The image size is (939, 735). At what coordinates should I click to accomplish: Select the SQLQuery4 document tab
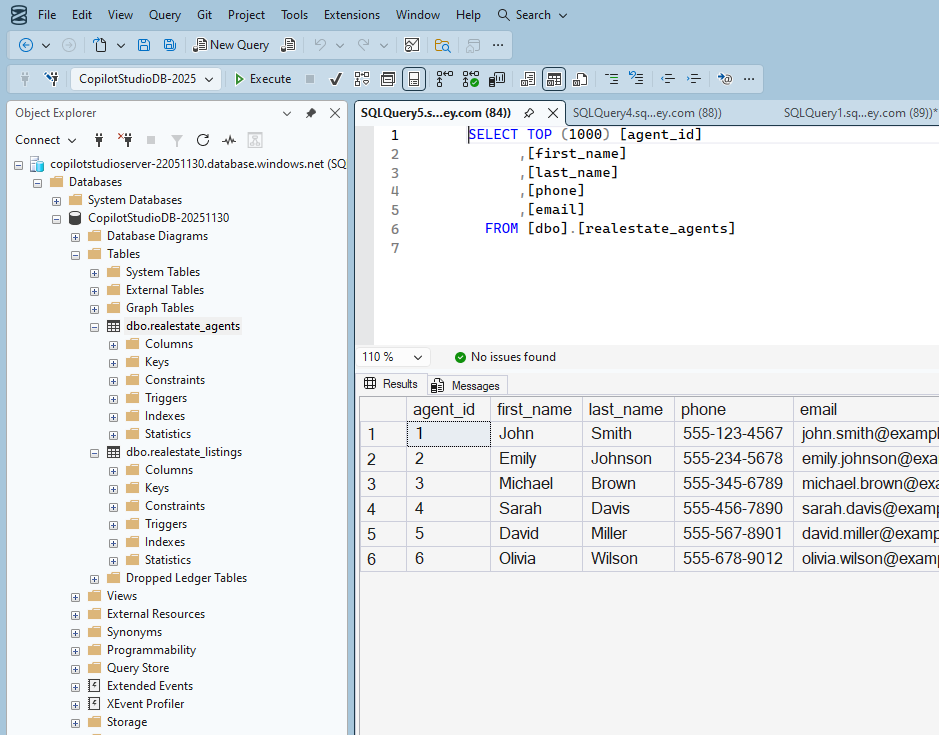pos(647,113)
